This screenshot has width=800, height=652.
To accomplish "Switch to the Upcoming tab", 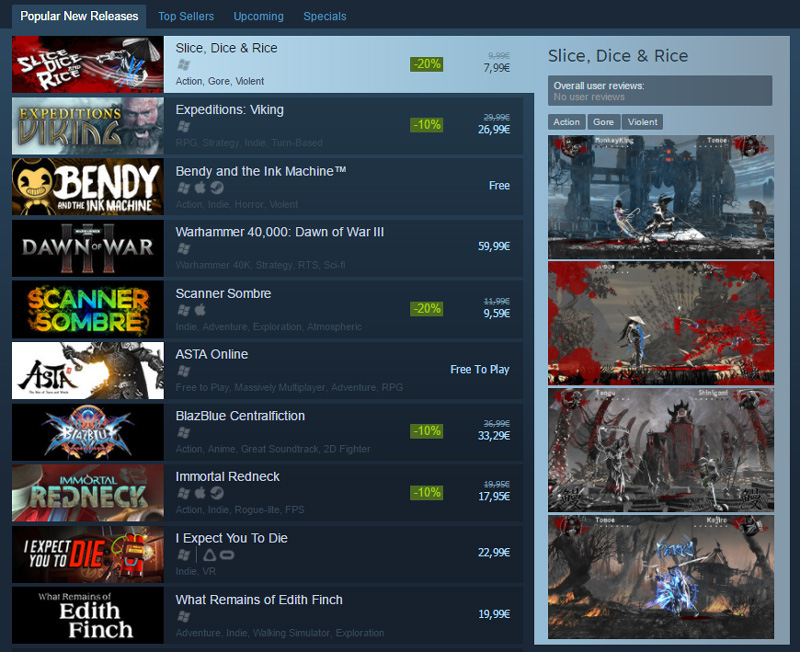I will tap(259, 16).
